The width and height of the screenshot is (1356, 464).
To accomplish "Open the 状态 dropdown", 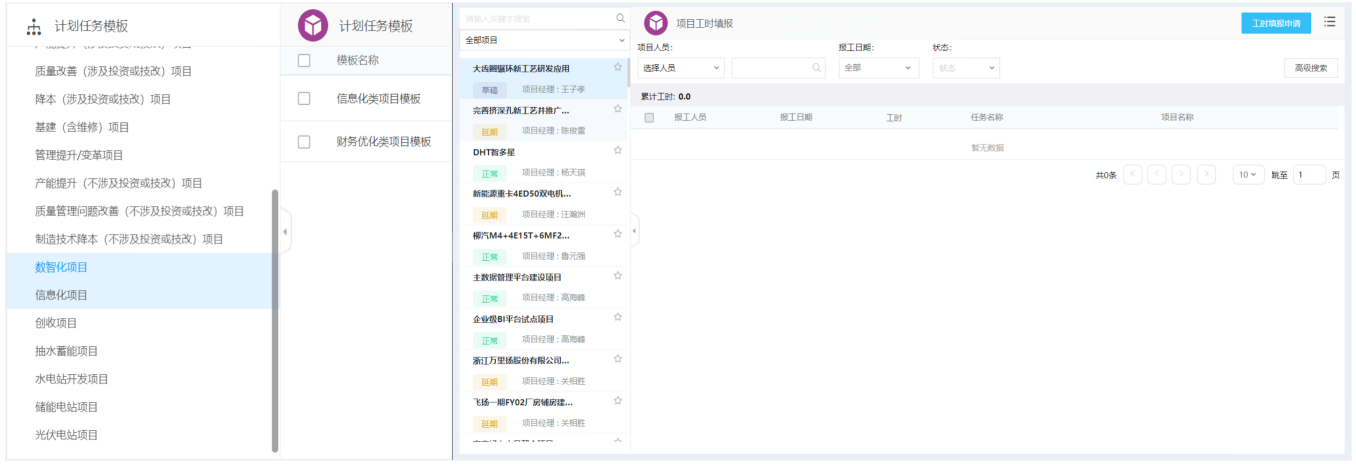I will pos(966,68).
